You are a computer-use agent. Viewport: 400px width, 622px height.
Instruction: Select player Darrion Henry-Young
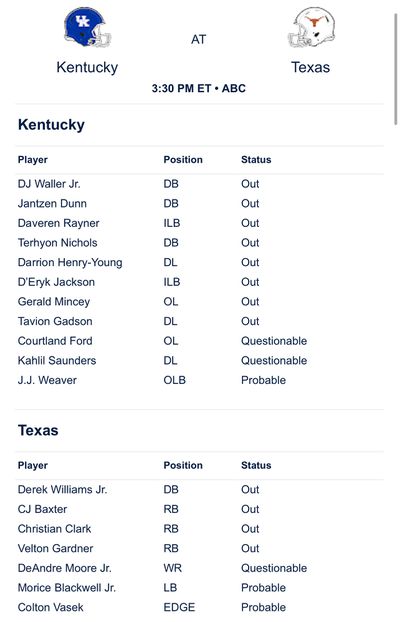[x=70, y=263]
